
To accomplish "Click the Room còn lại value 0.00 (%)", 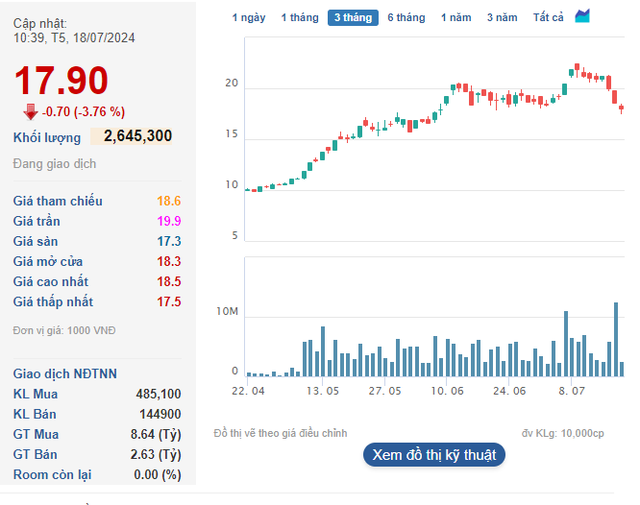I will (157, 475).
